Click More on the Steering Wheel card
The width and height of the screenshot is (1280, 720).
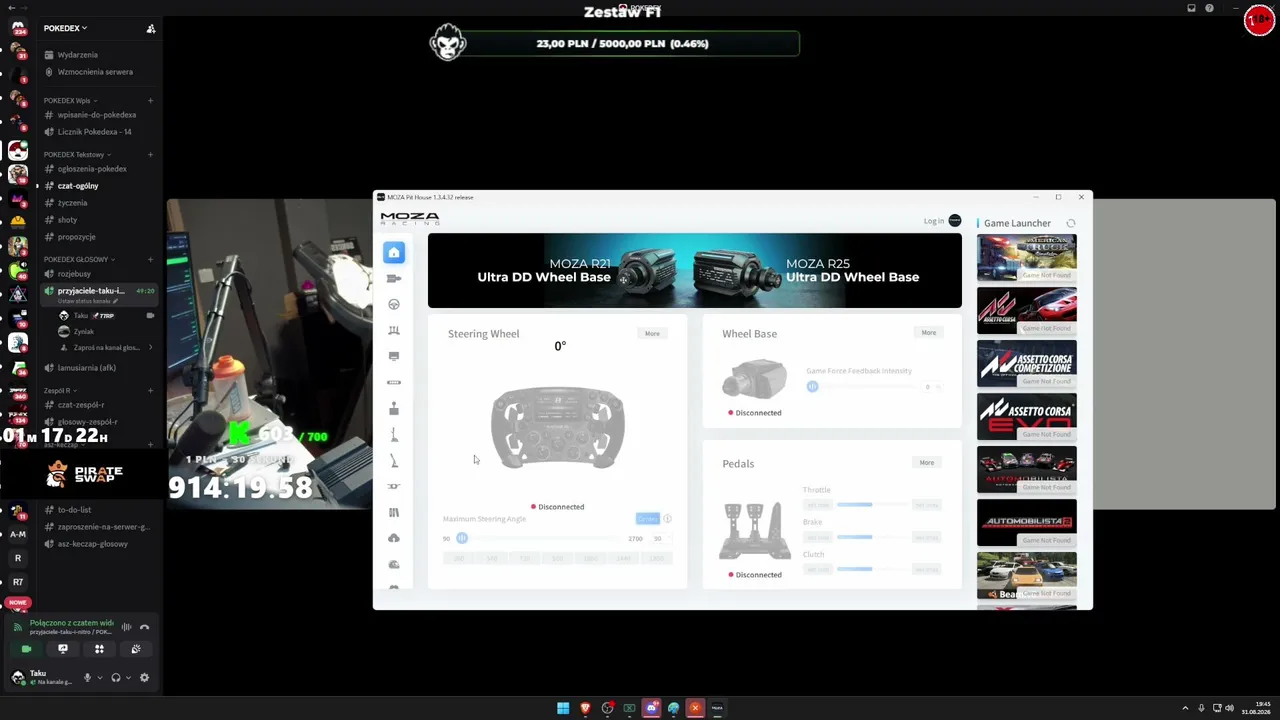(652, 334)
